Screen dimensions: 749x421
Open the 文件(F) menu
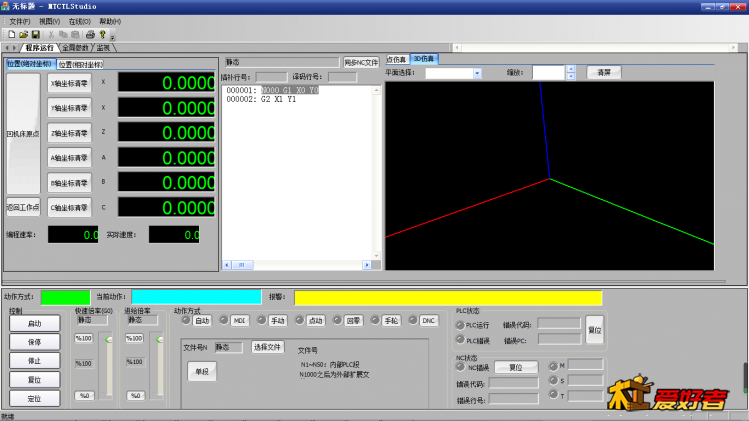(x=20, y=22)
